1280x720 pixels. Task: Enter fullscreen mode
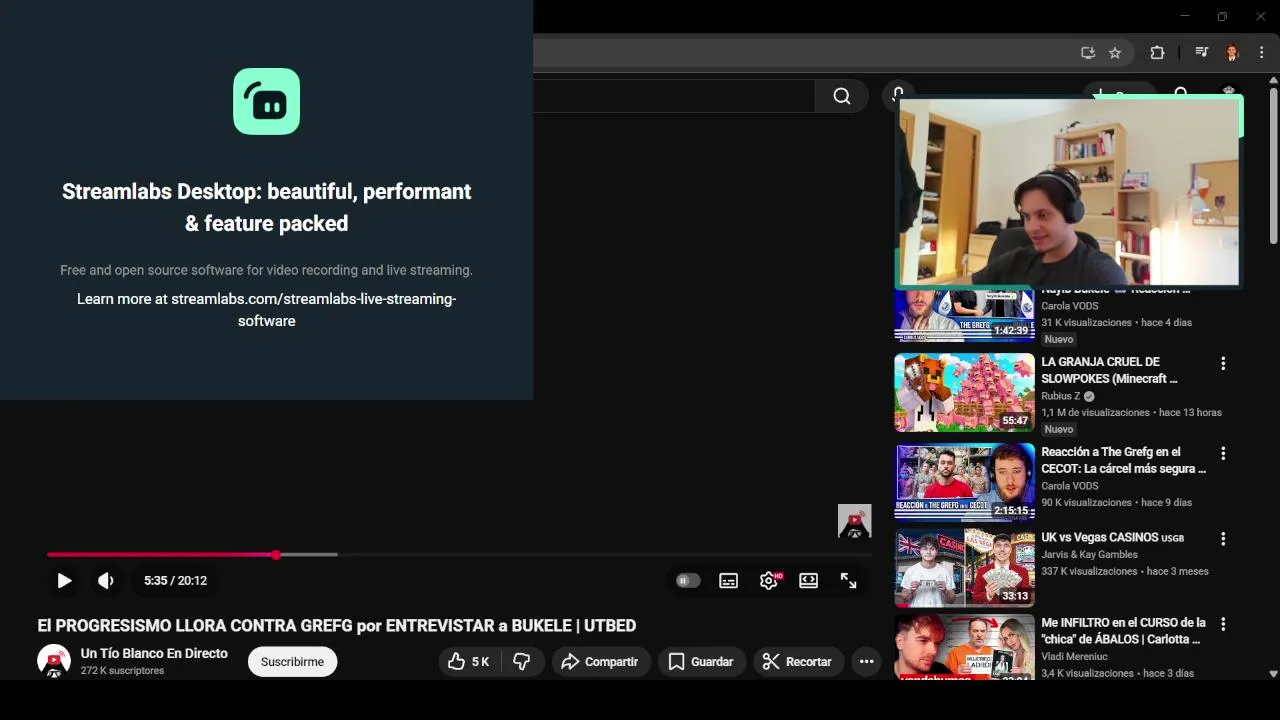848,581
